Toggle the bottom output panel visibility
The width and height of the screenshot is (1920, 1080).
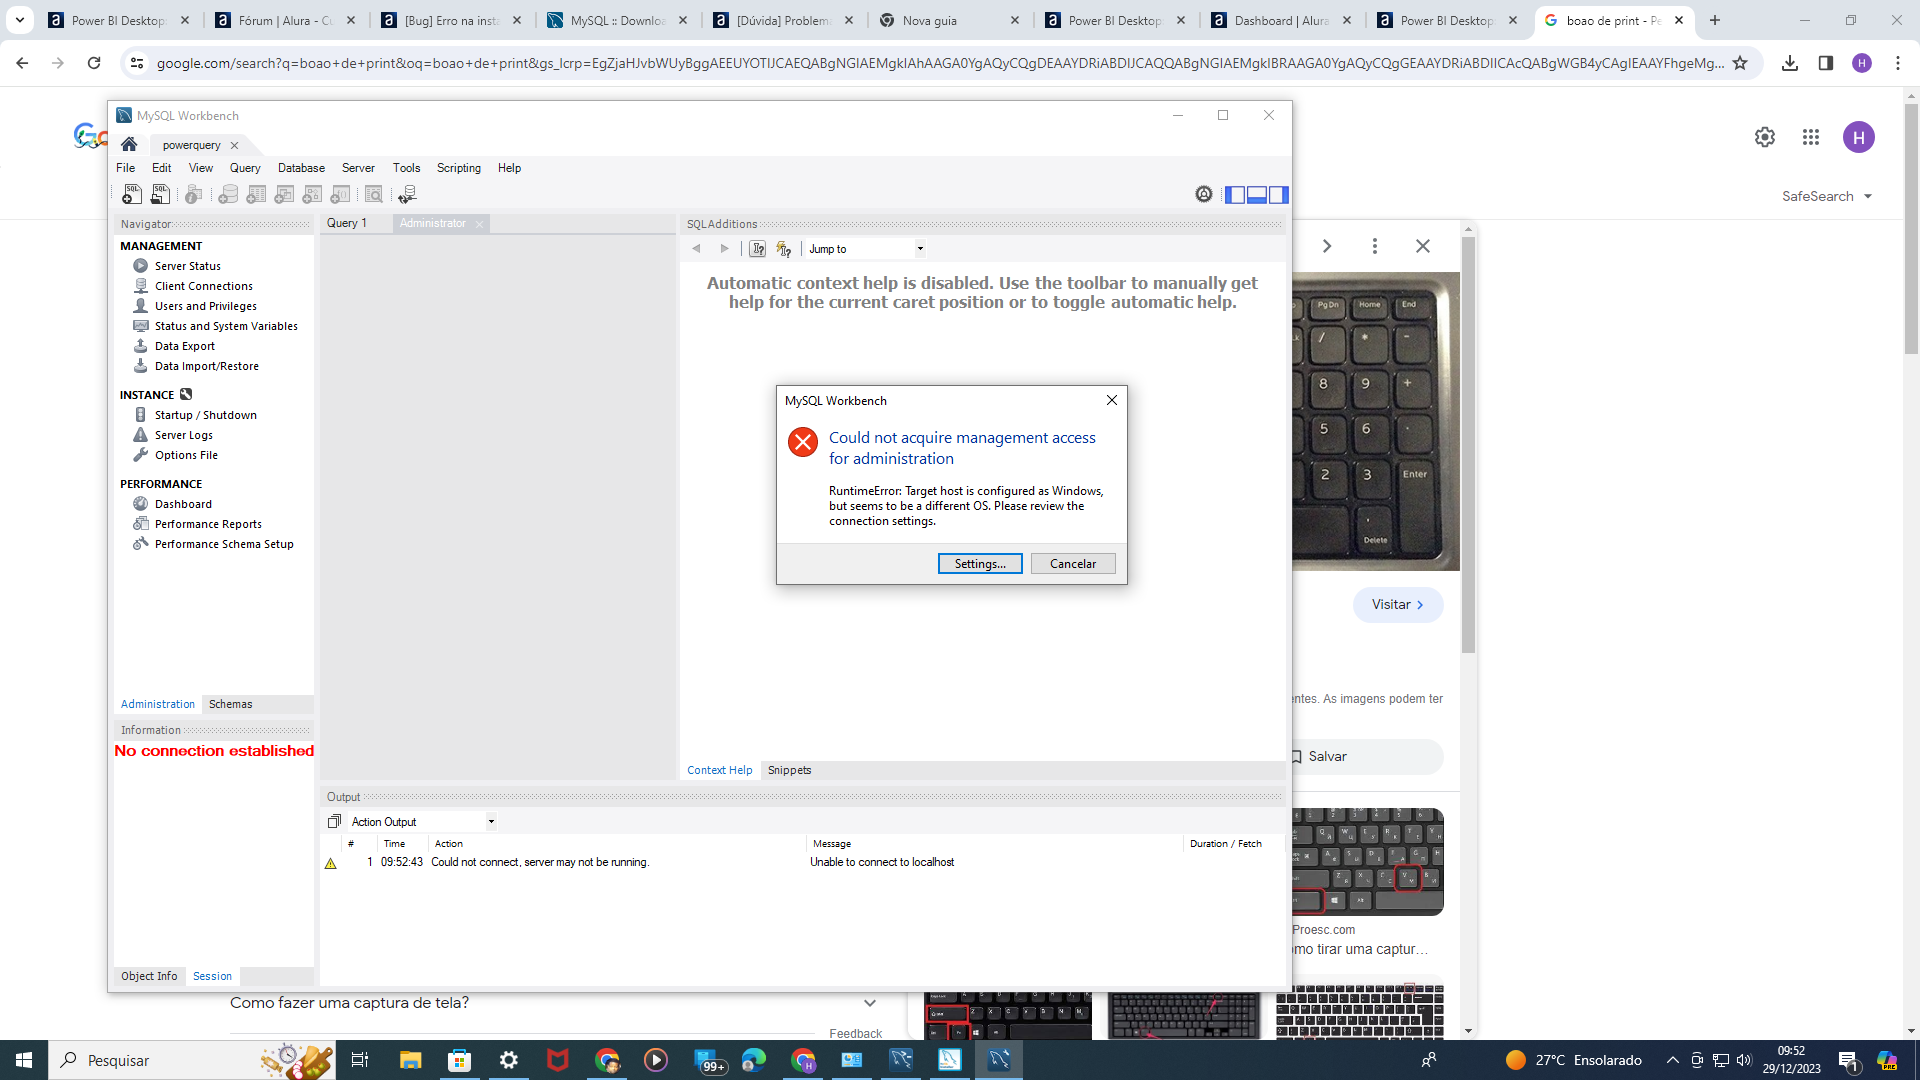click(x=1257, y=194)
